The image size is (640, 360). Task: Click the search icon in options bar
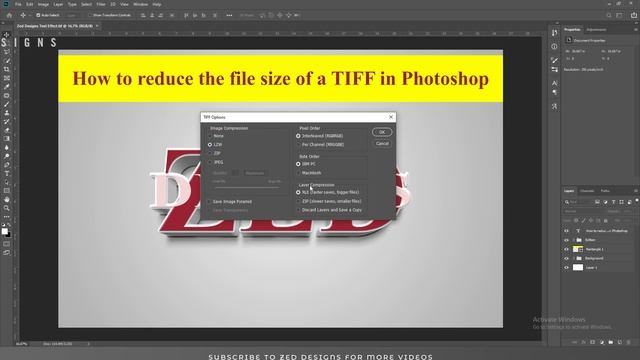609,15
